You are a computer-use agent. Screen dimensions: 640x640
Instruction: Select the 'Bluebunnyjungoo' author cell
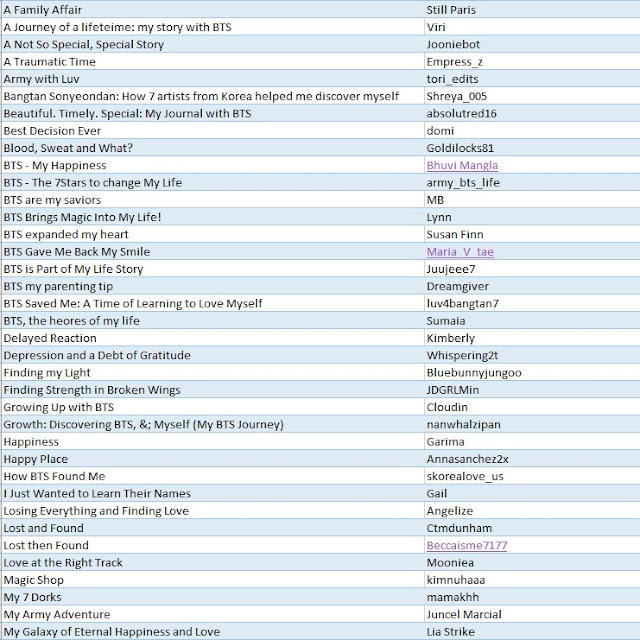pyautogui.click(x=532, y=373)
